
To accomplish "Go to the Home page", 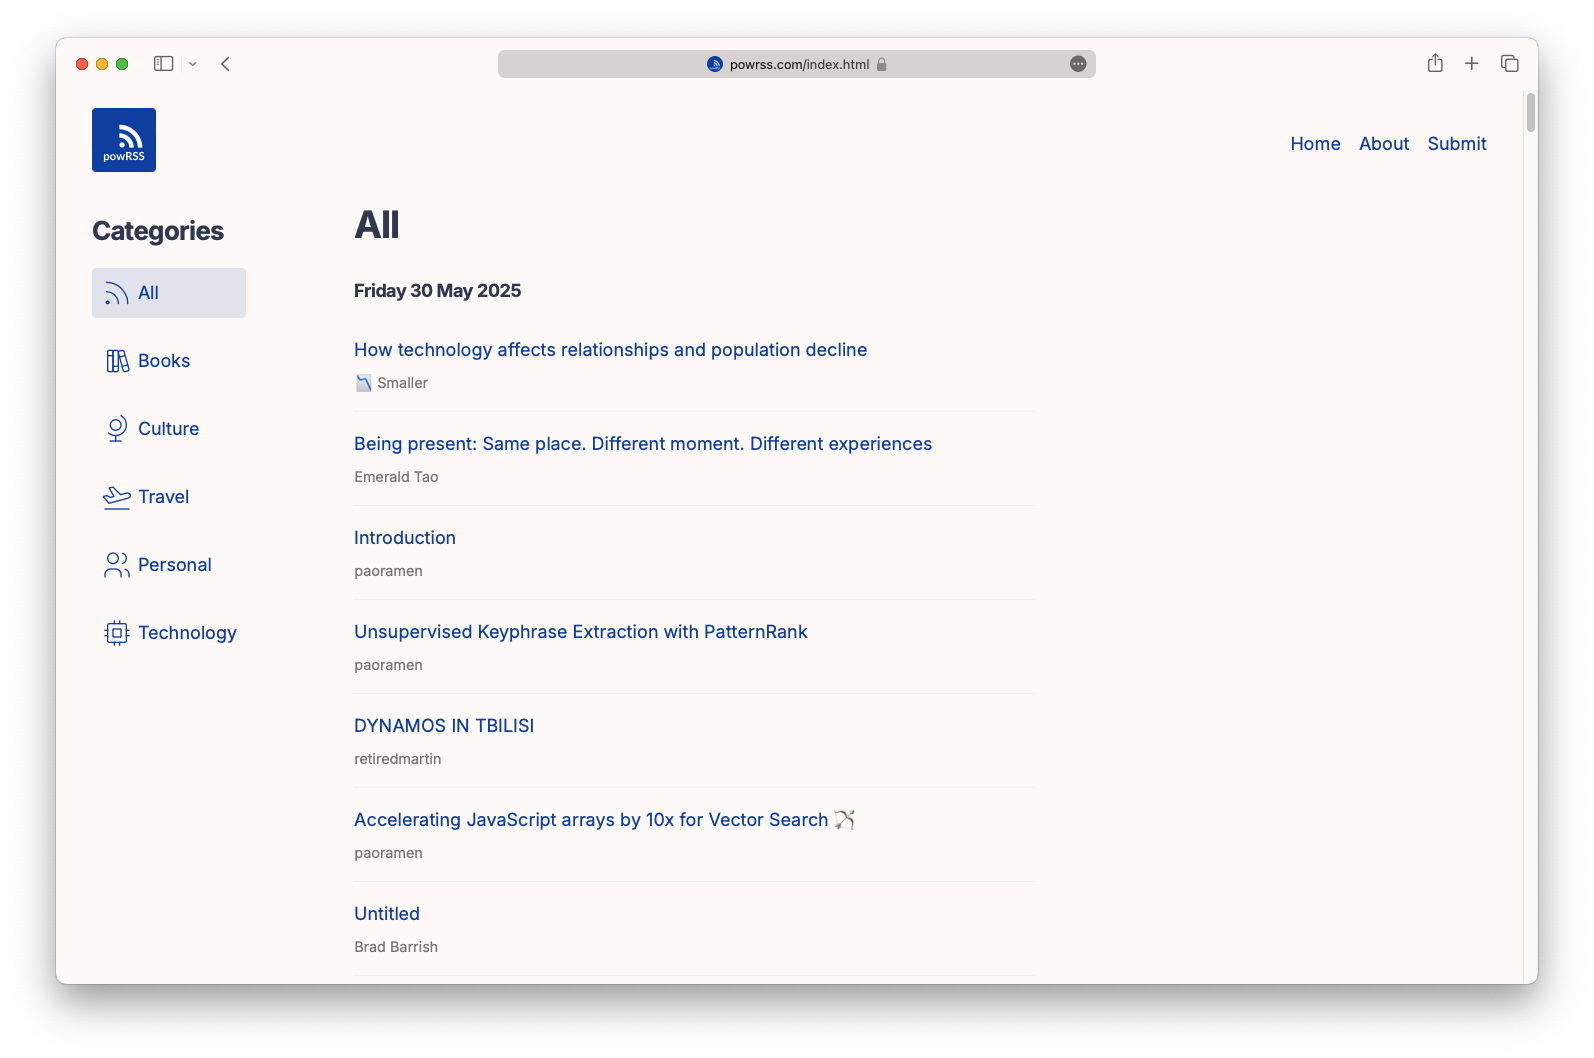I will tap(1314, 144).
